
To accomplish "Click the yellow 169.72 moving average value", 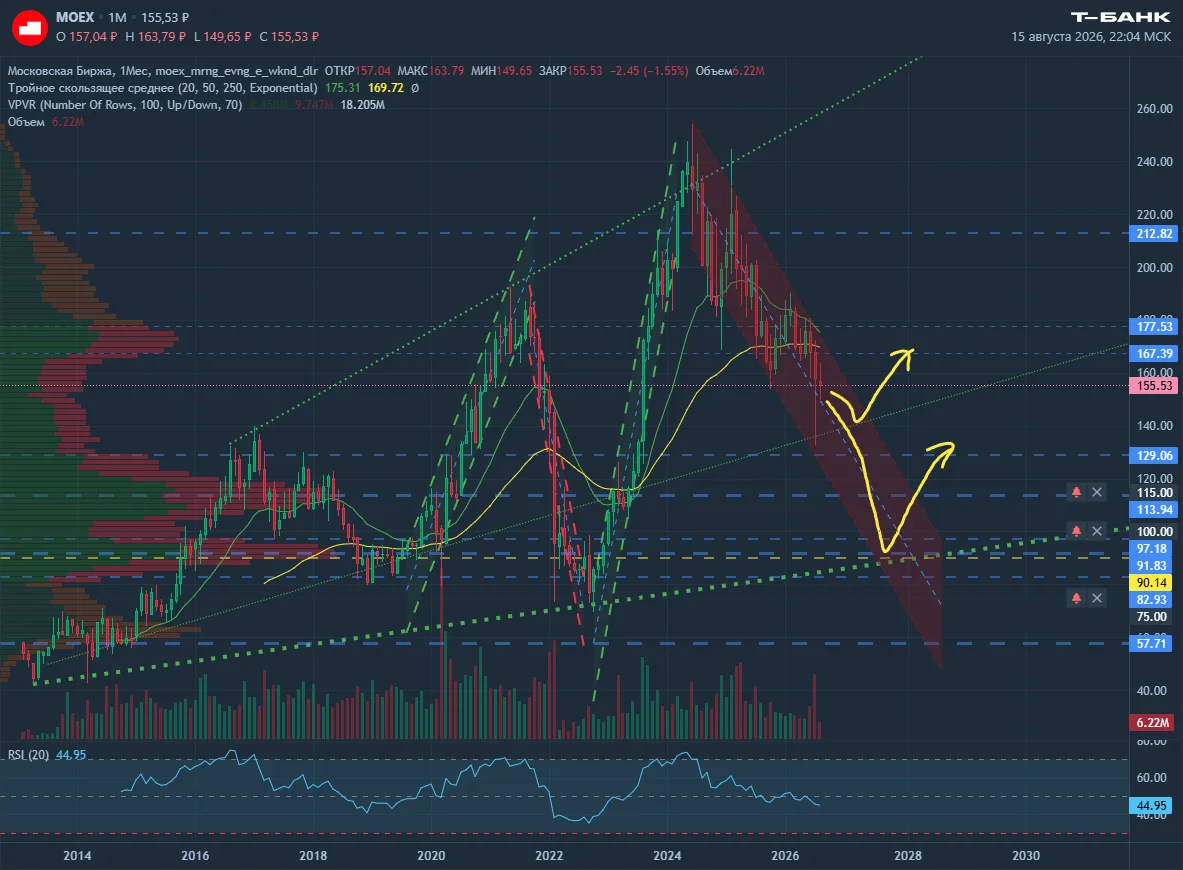I will (386, 88).
